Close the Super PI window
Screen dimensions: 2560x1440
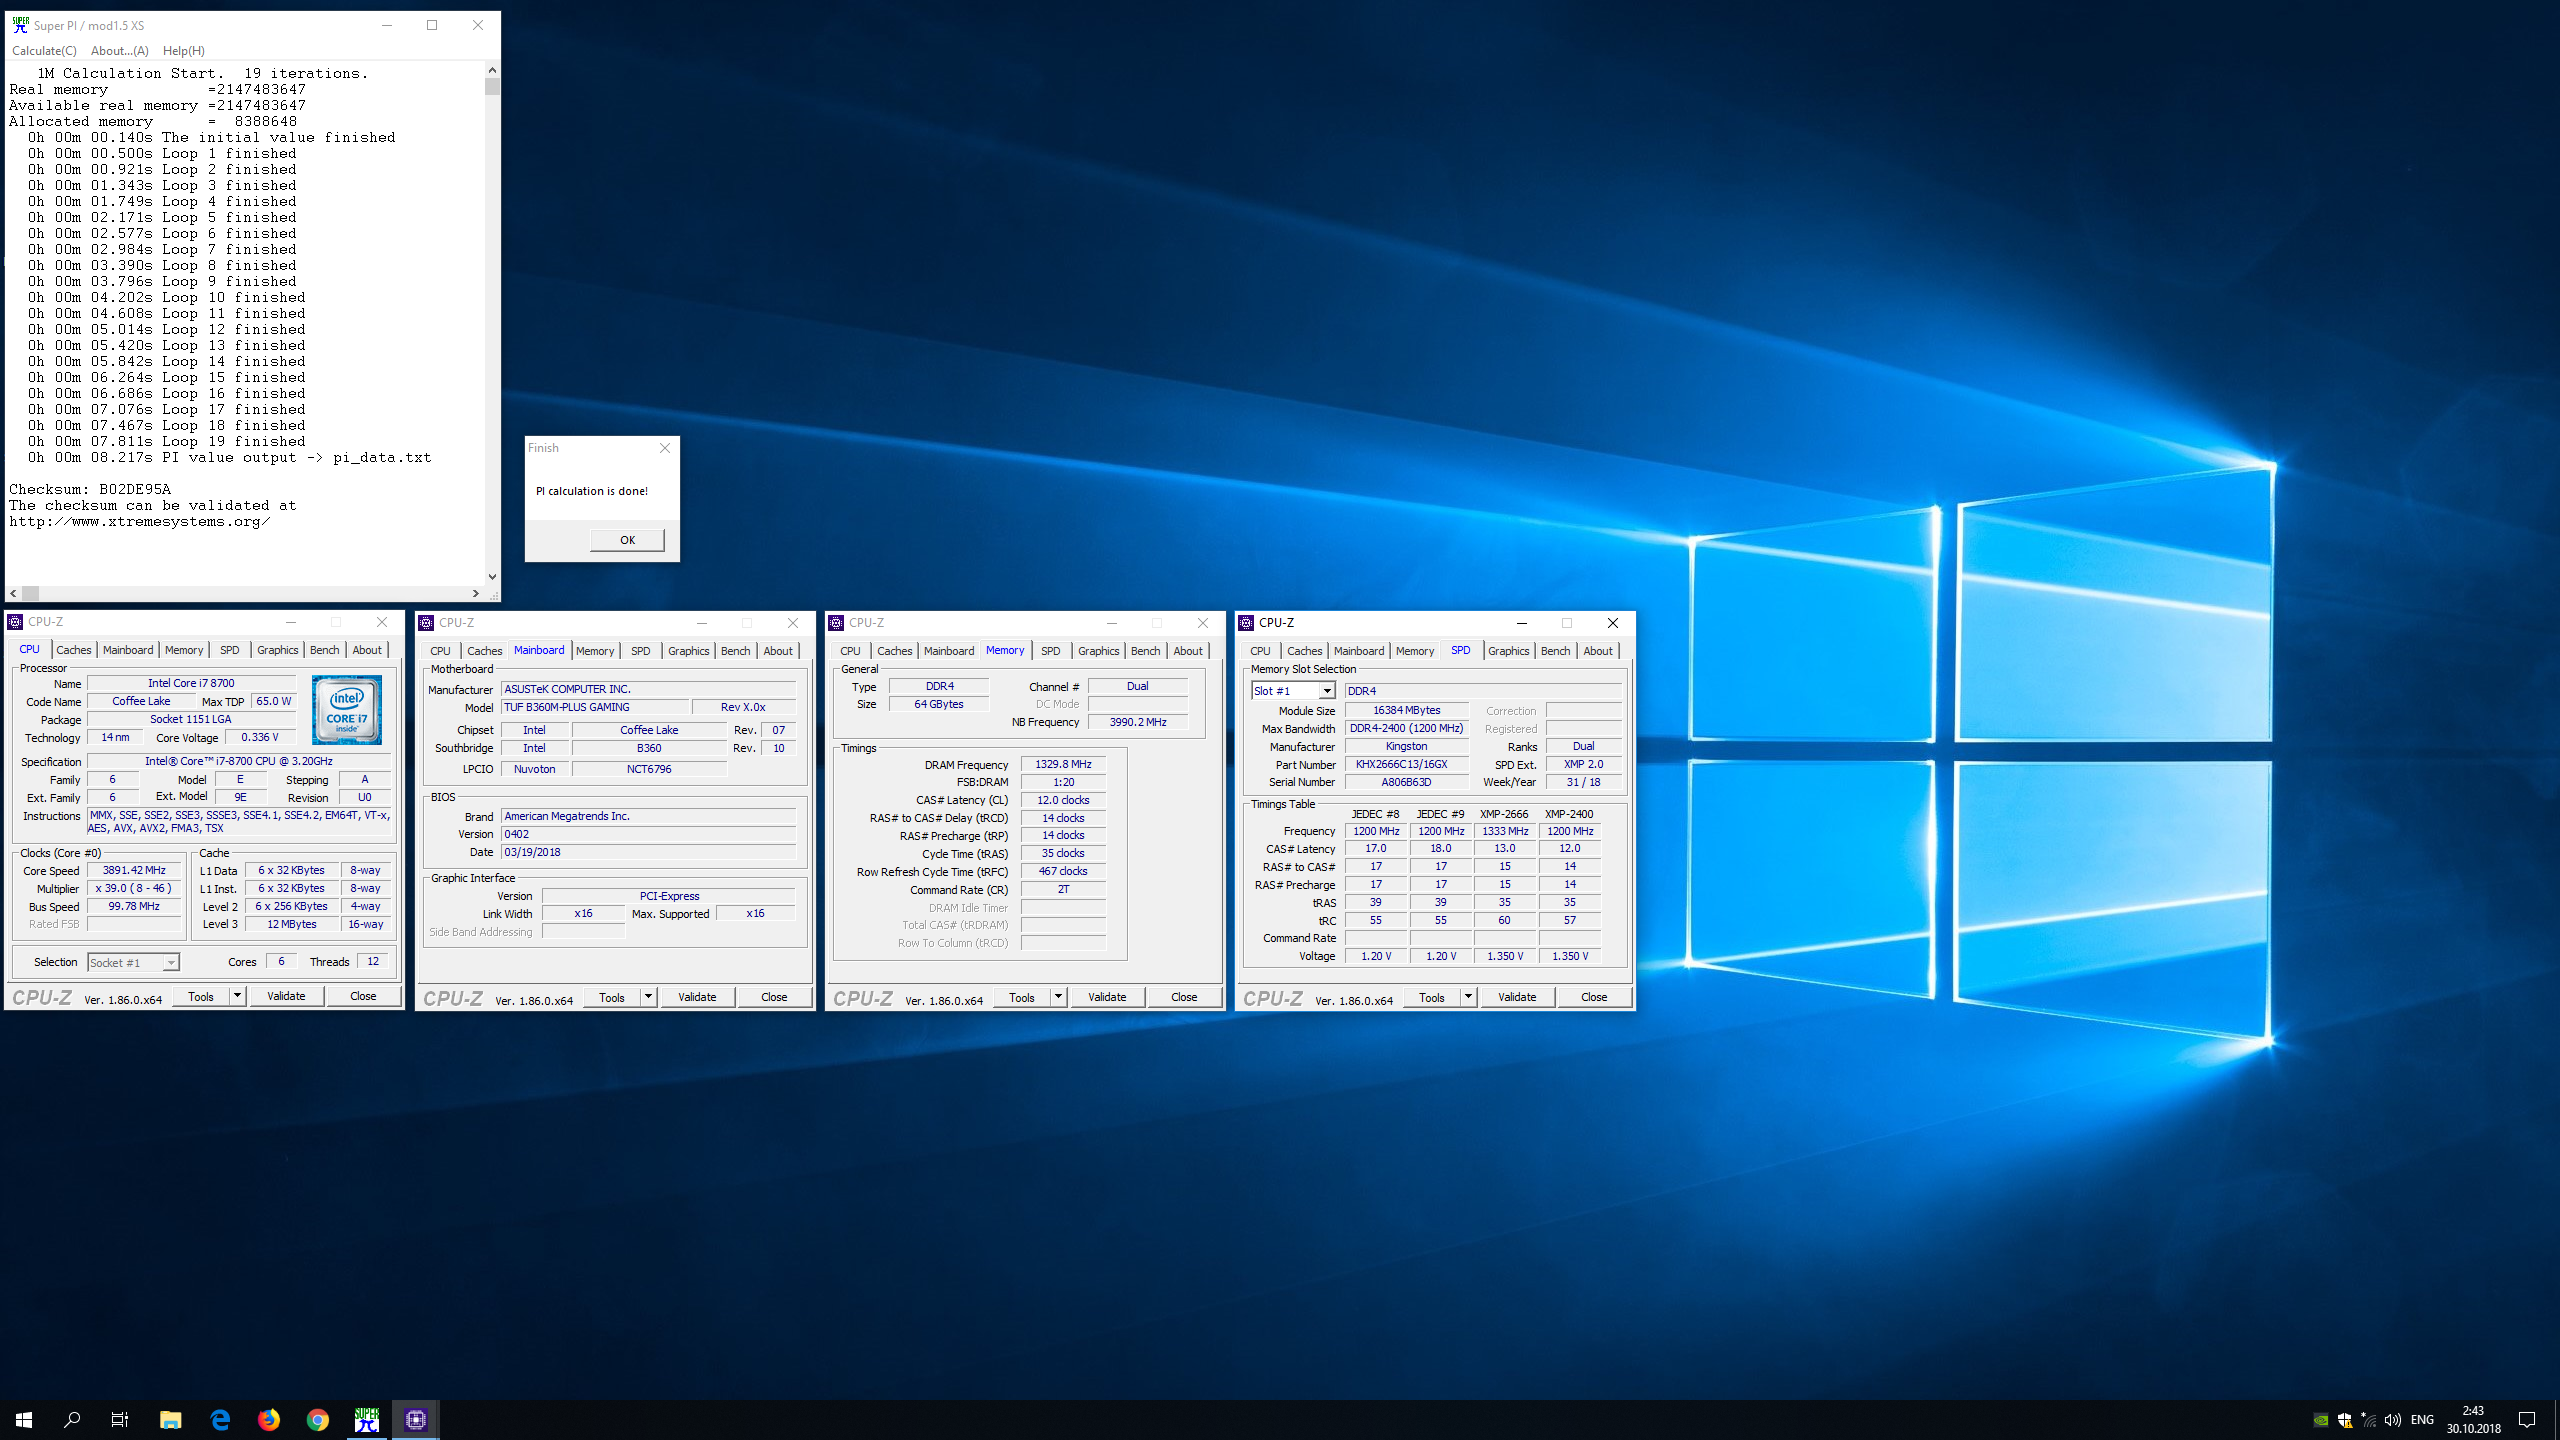(478, 25)
